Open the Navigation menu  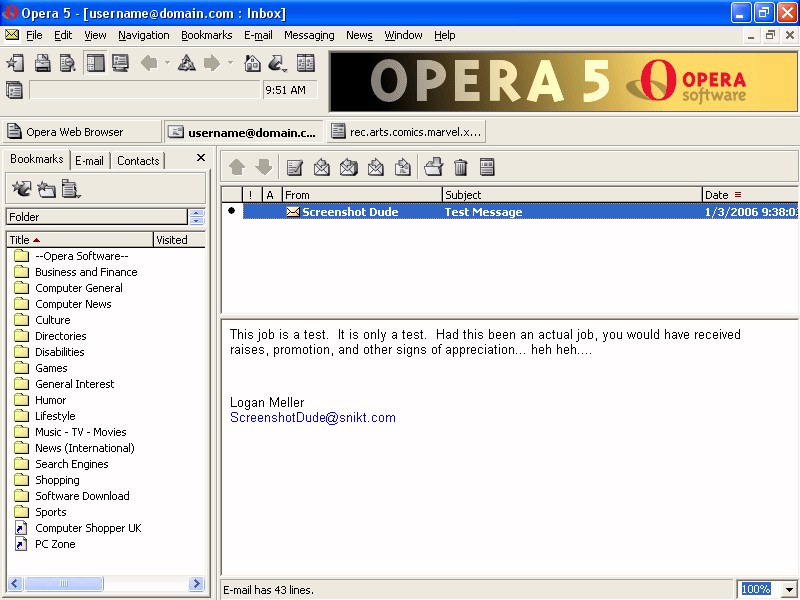pos(144,35)
